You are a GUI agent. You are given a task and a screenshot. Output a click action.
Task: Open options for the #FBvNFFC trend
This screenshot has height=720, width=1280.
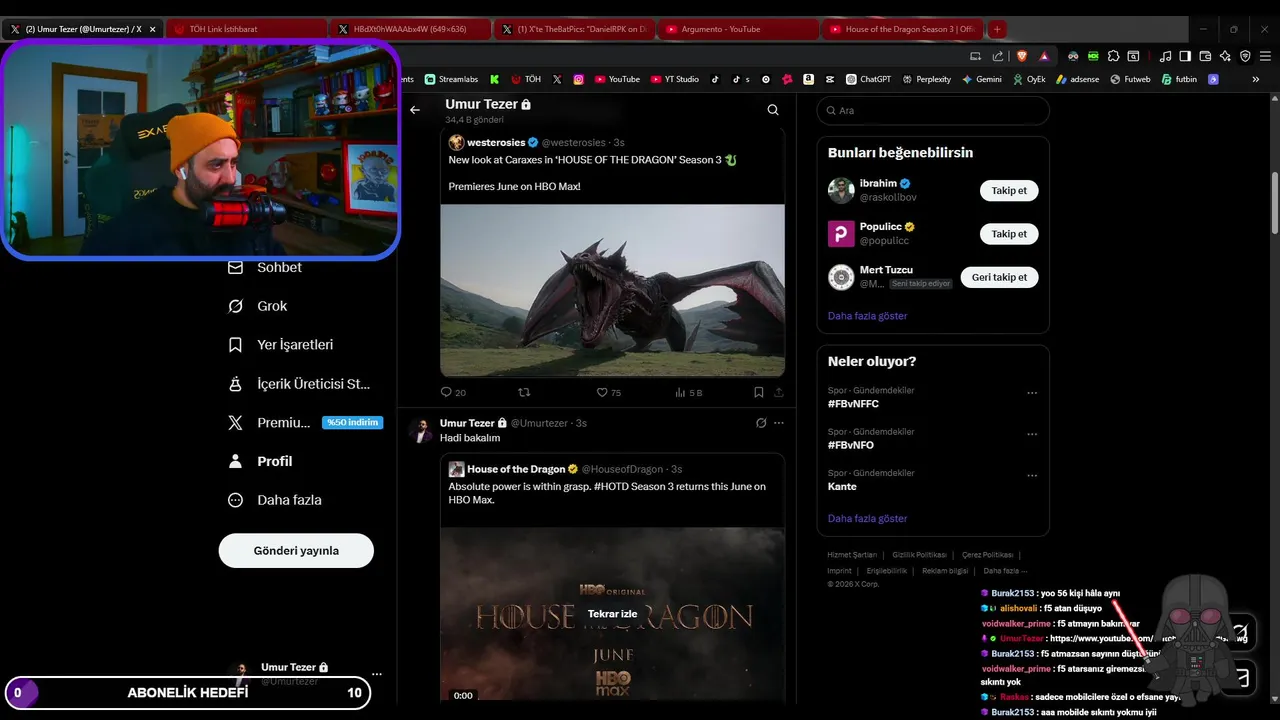(1032, 393)
